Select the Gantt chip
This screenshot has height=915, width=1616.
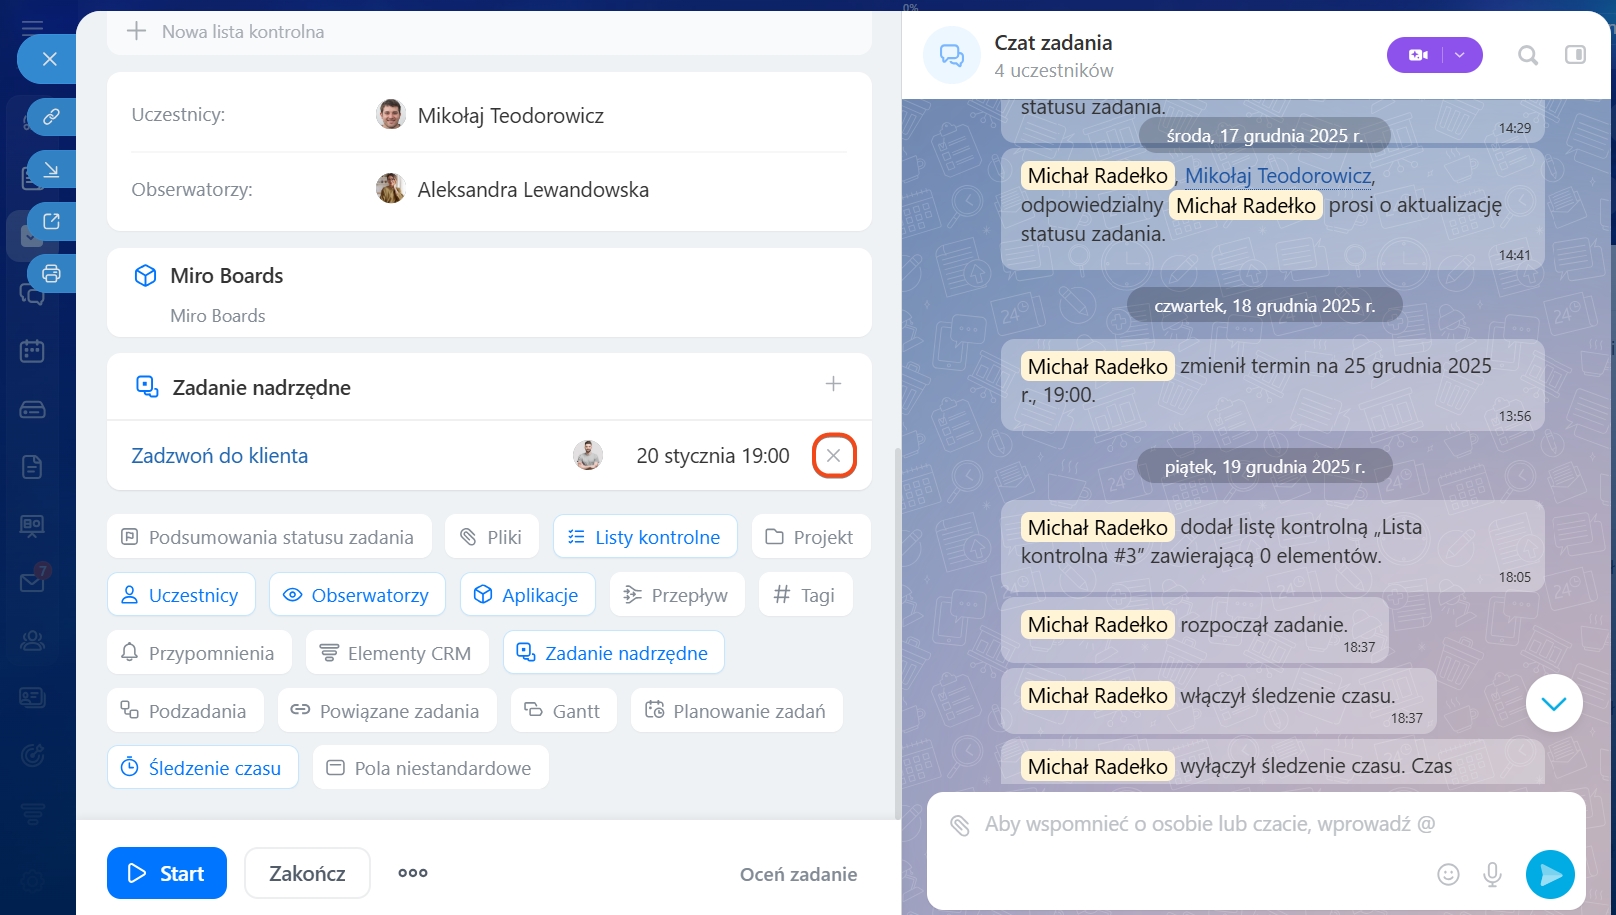click(x=563, y=711)
